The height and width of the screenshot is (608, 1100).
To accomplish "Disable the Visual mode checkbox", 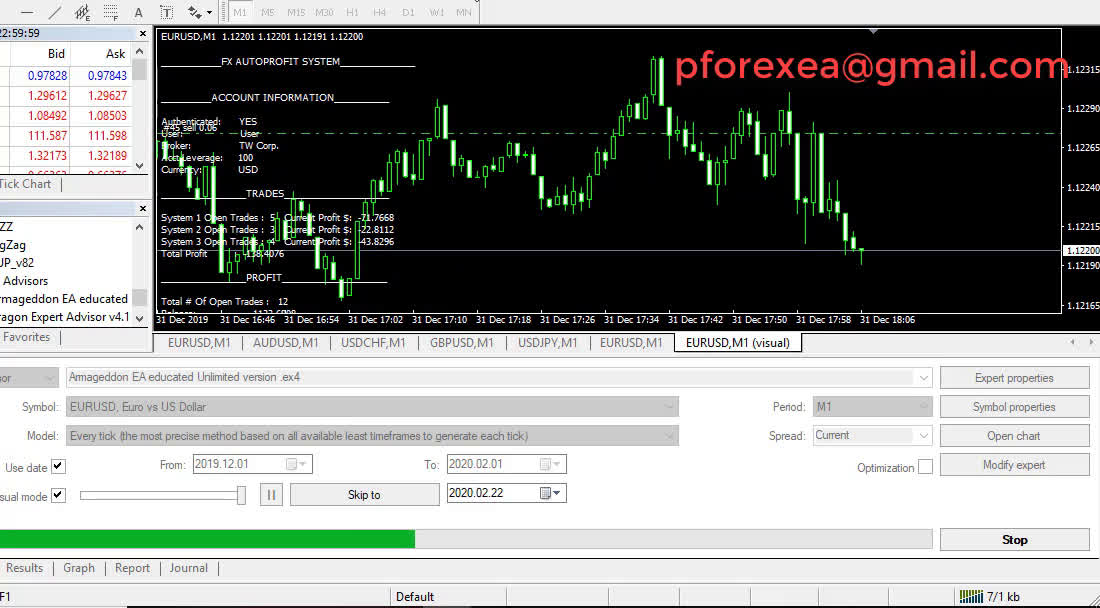I will coord(58,495).
